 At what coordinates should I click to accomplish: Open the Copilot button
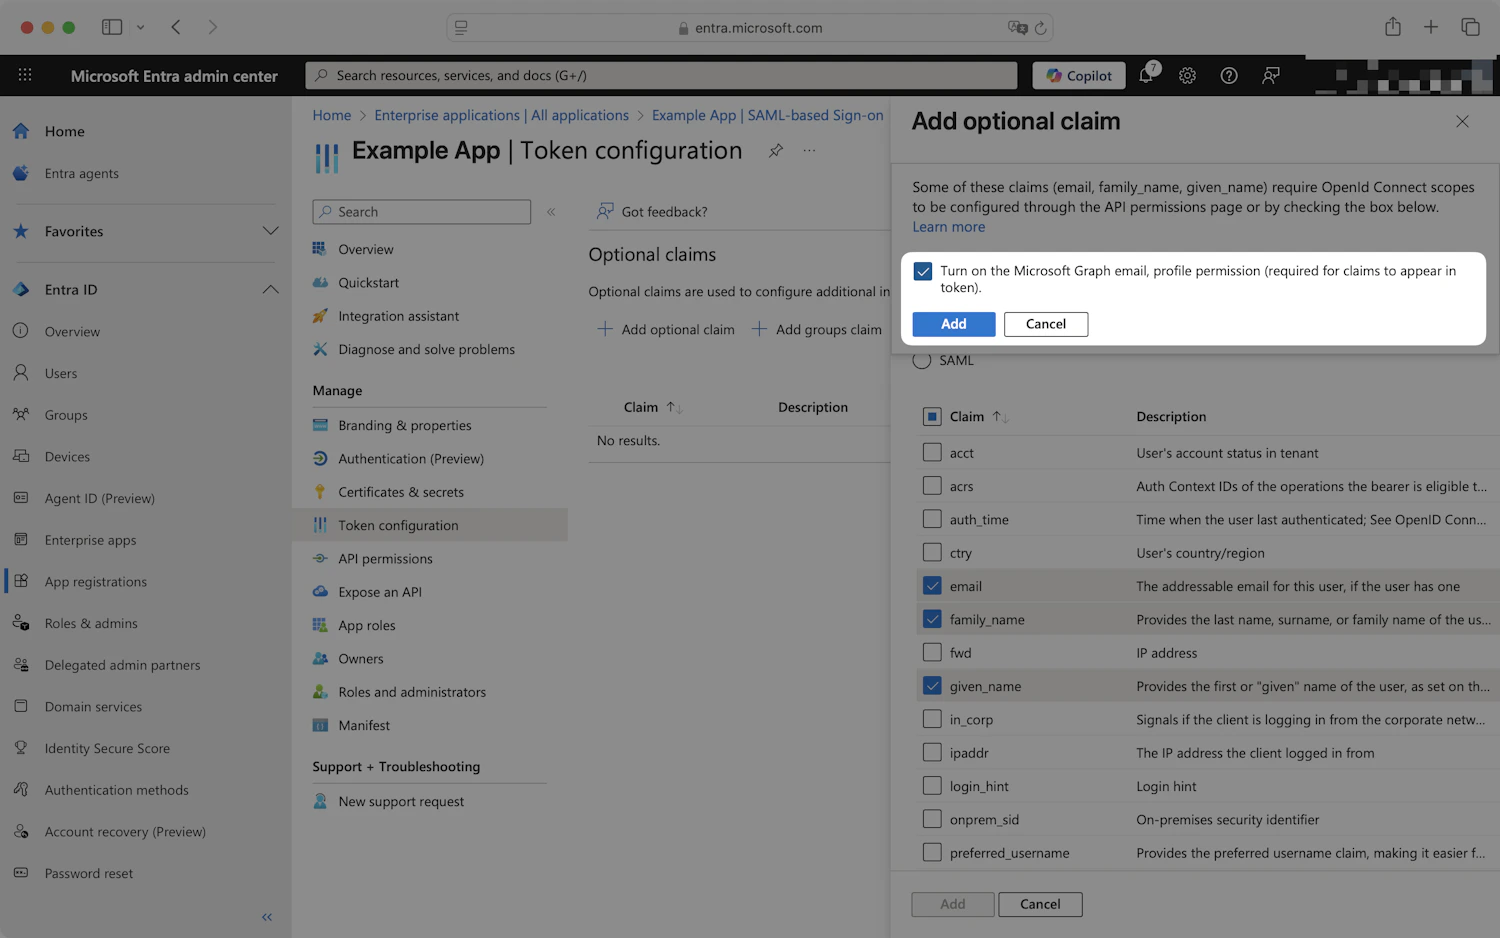[1079, 75]
